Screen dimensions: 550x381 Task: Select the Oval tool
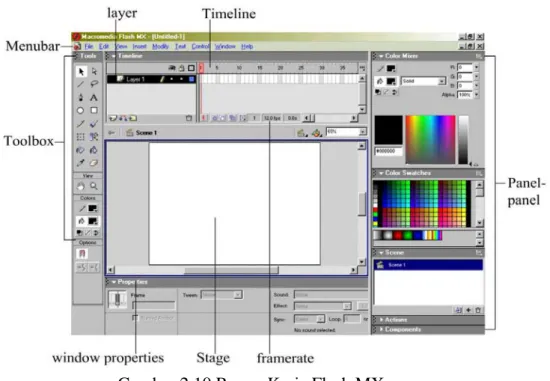(x=81, y=111)
